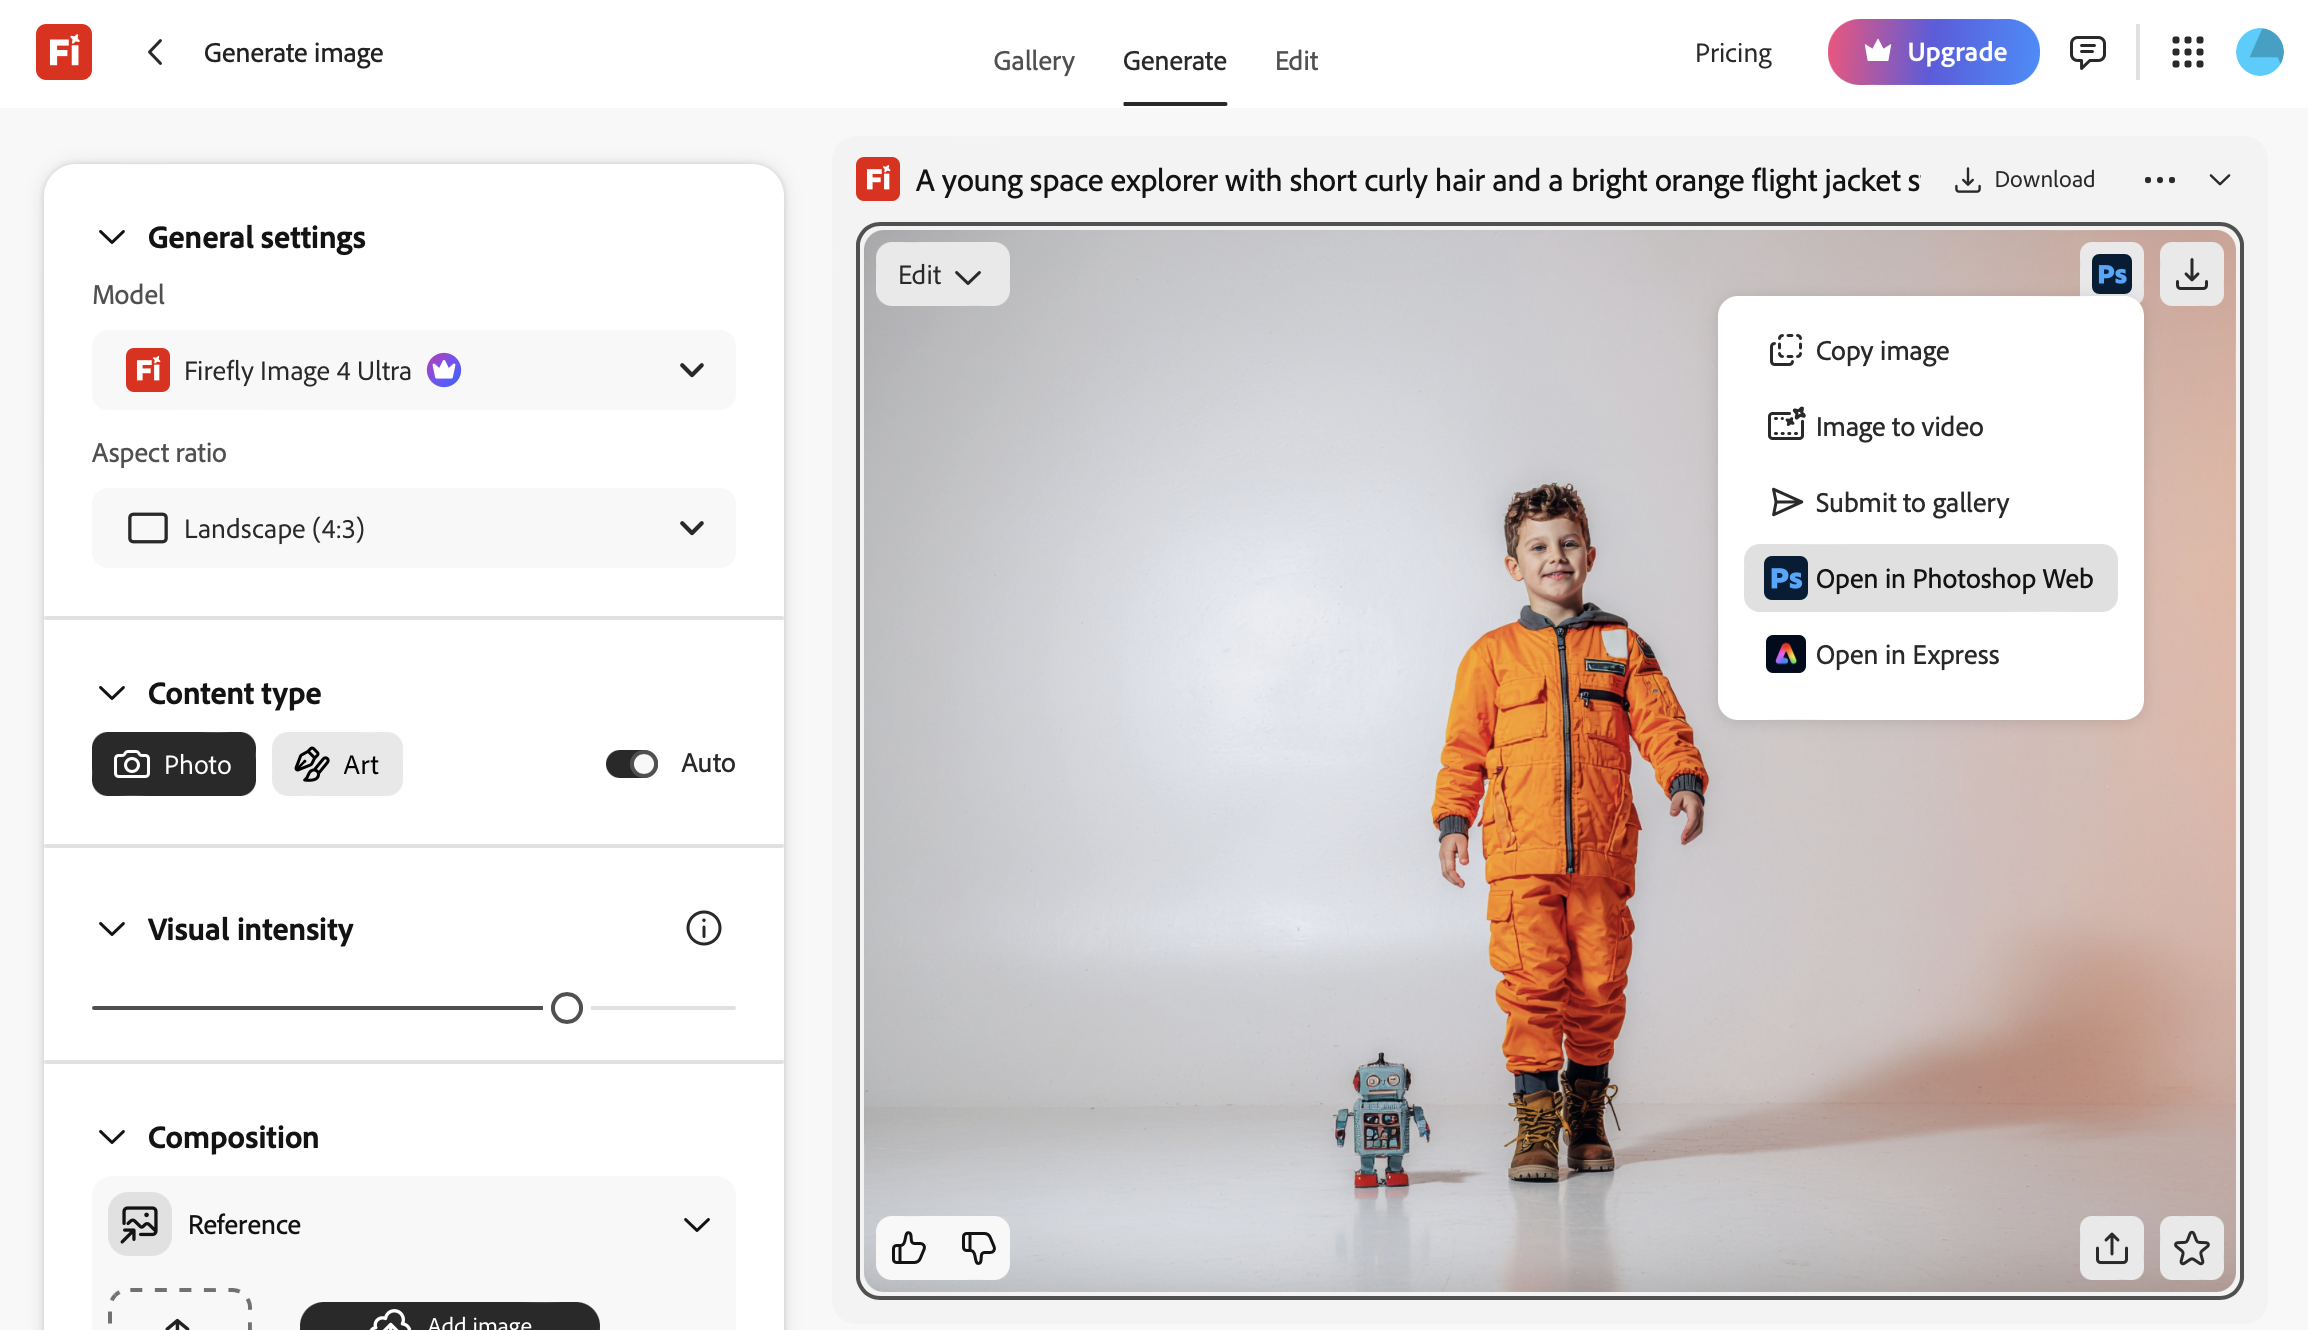Switch to the Edit tab
The width and height of the screenshot is (2308, 1330).
click(x=1297, y=60)
